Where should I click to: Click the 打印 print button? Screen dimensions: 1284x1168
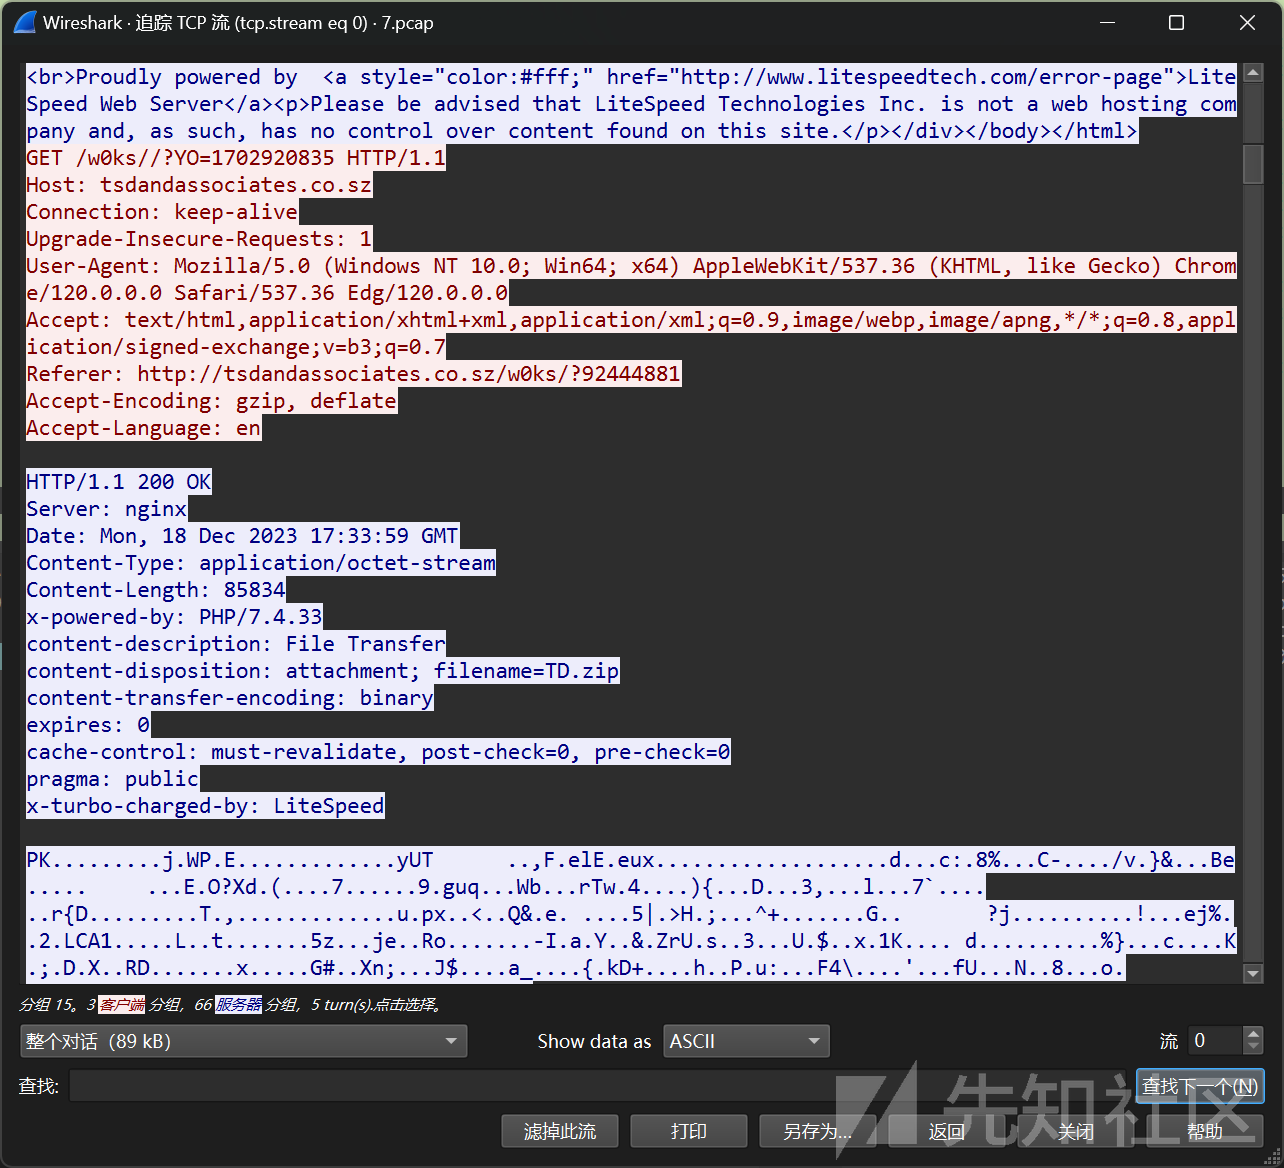pos(689,1131)
